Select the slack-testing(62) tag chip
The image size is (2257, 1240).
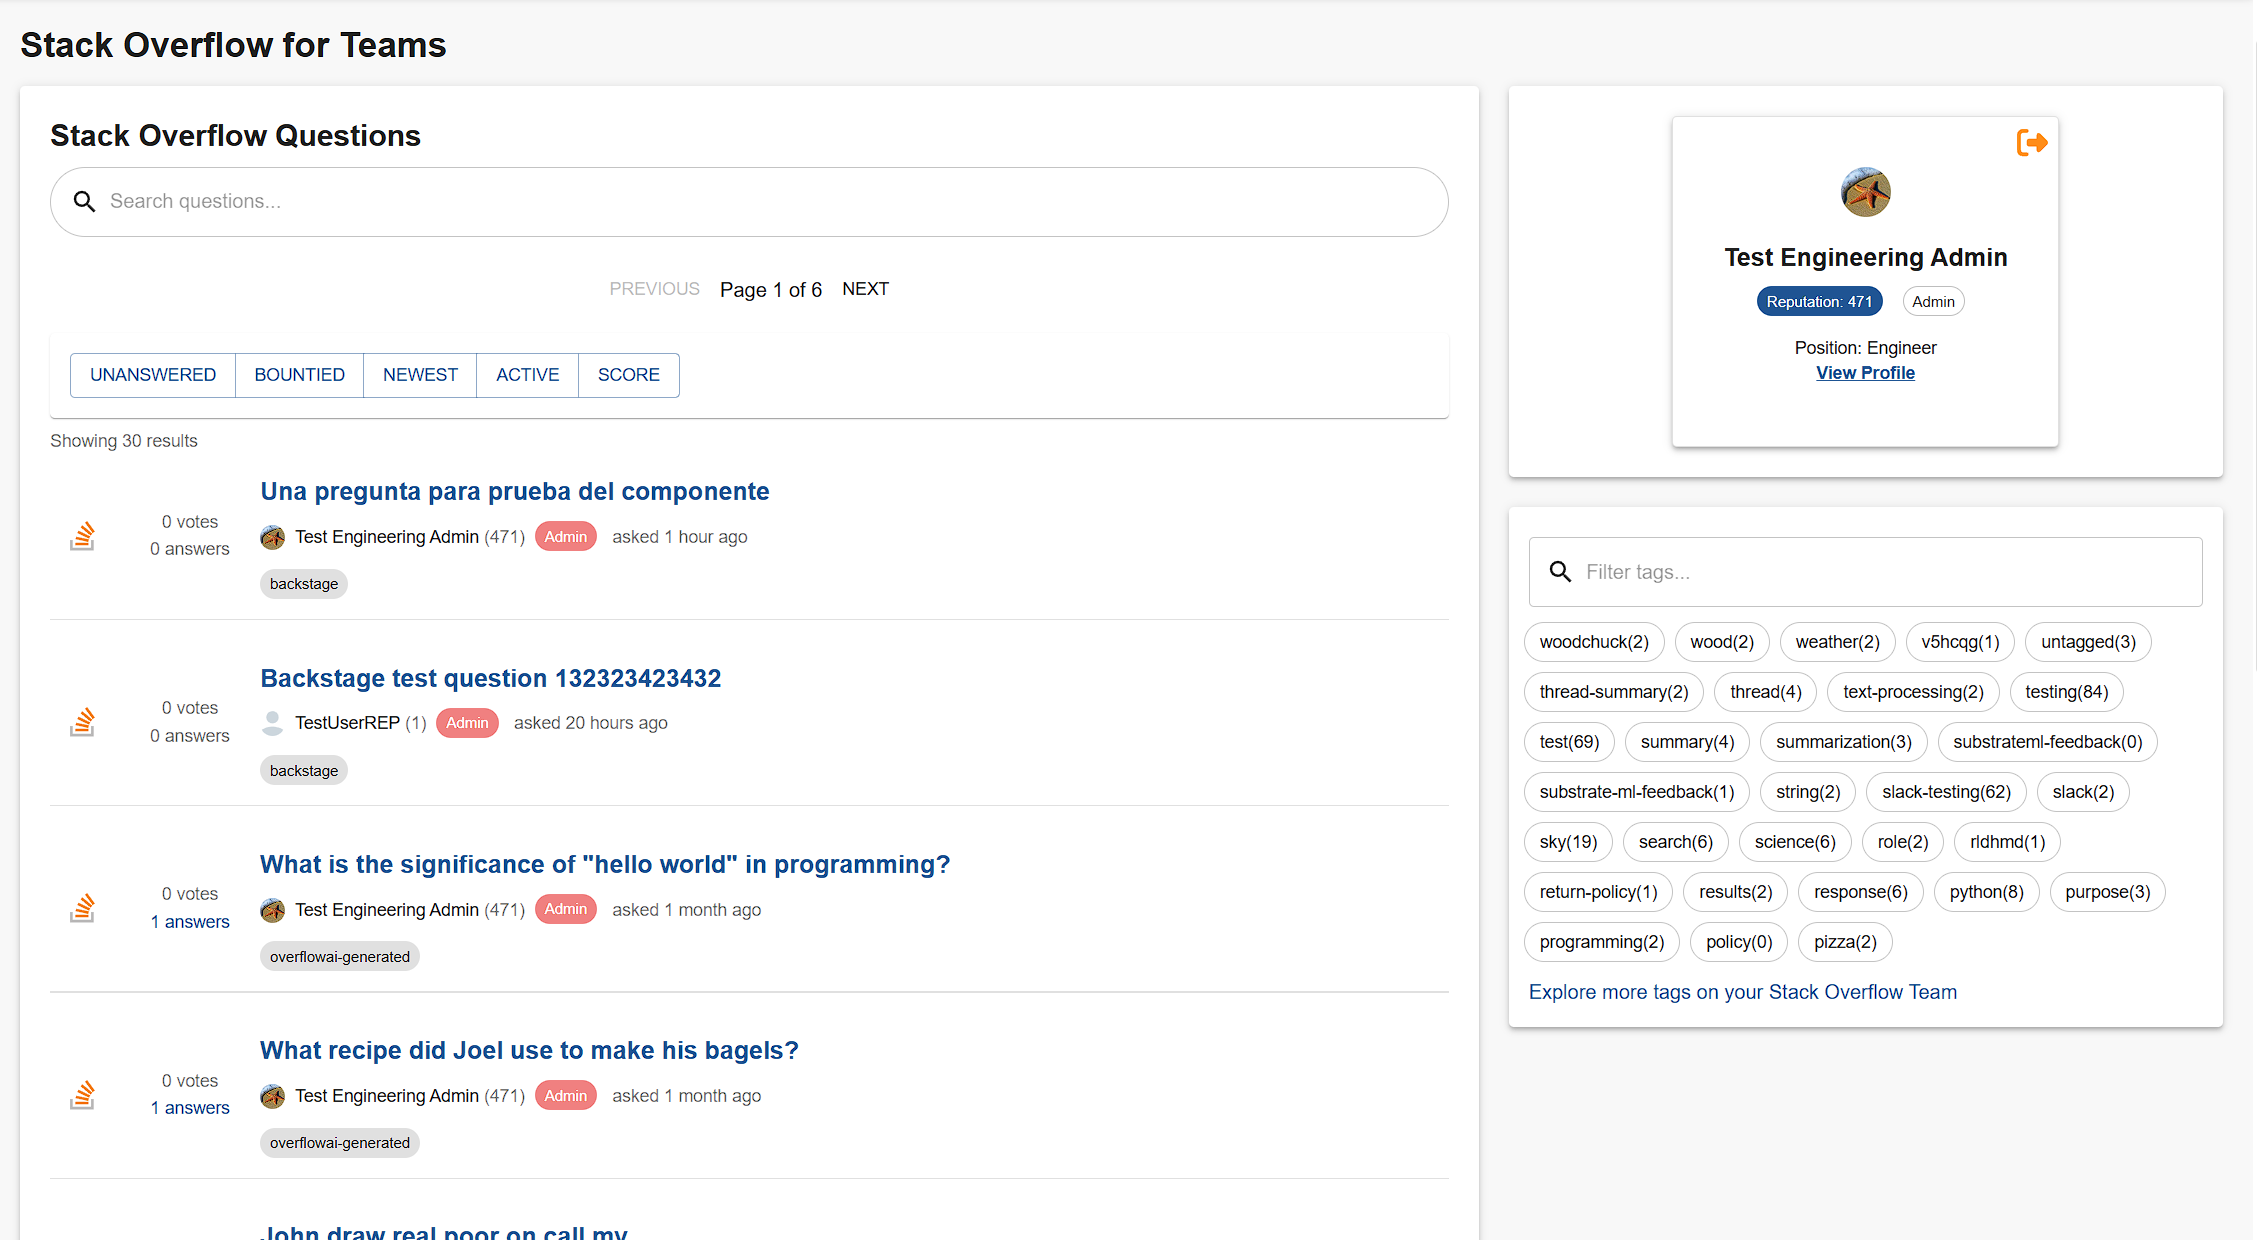tap(1946, 792)
